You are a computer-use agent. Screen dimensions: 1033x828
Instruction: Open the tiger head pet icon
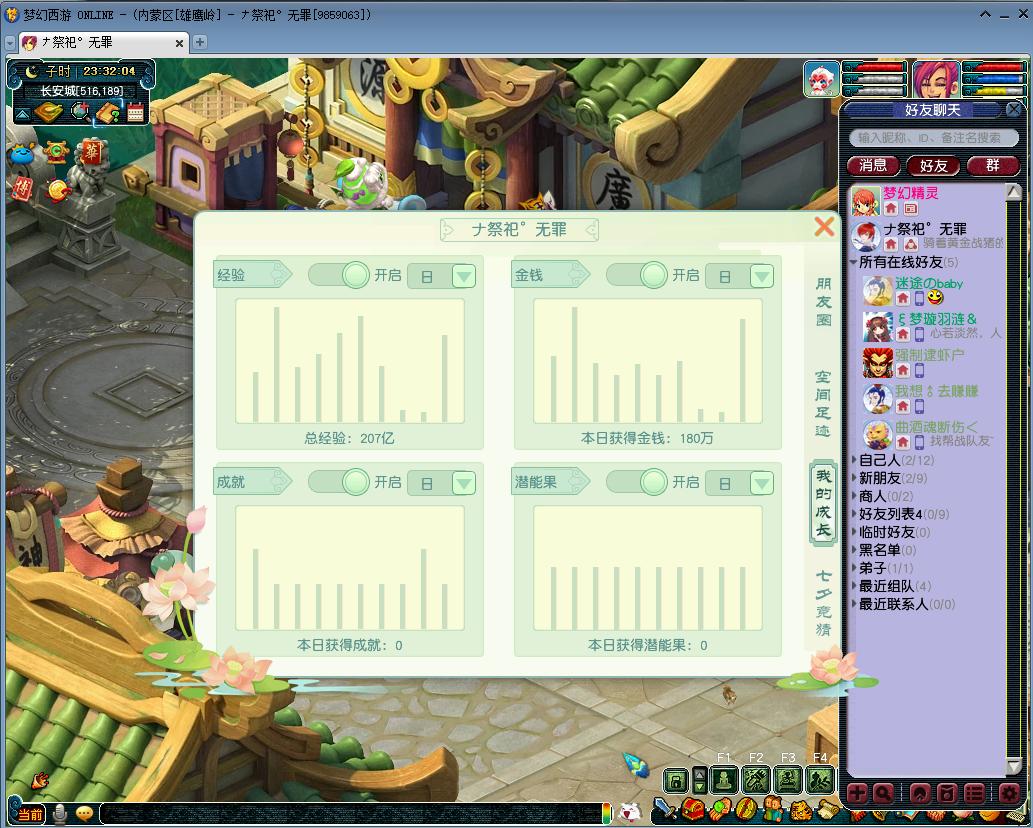(x=801, y=810)
